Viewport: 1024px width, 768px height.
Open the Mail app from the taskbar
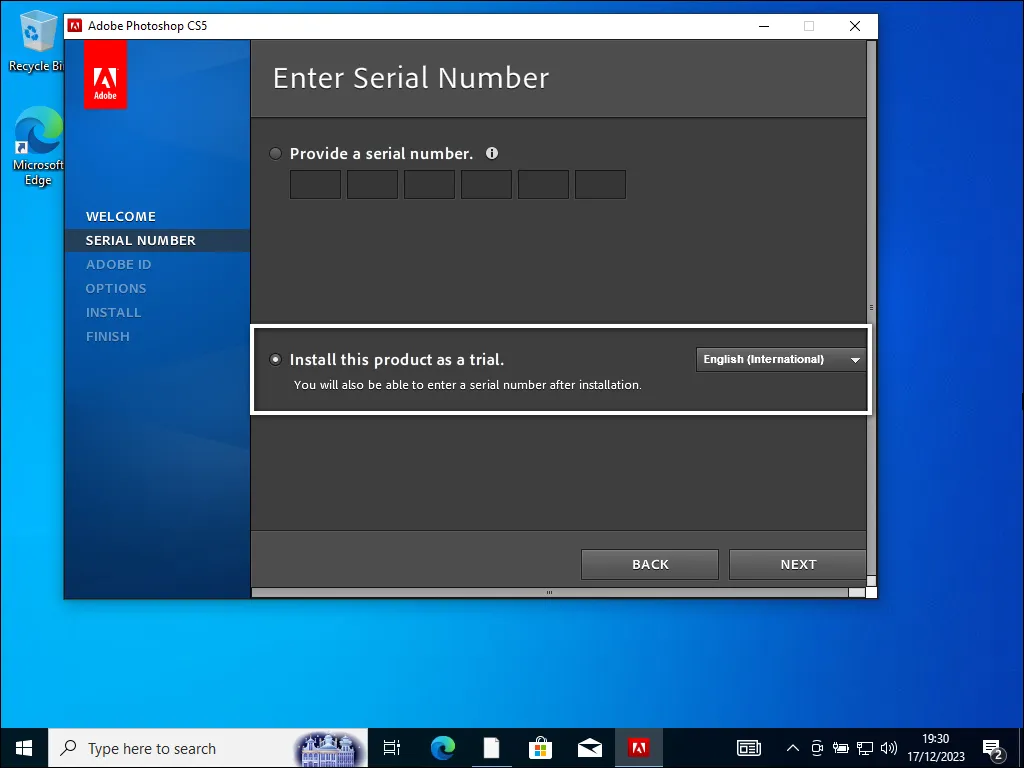coord(589,747)
